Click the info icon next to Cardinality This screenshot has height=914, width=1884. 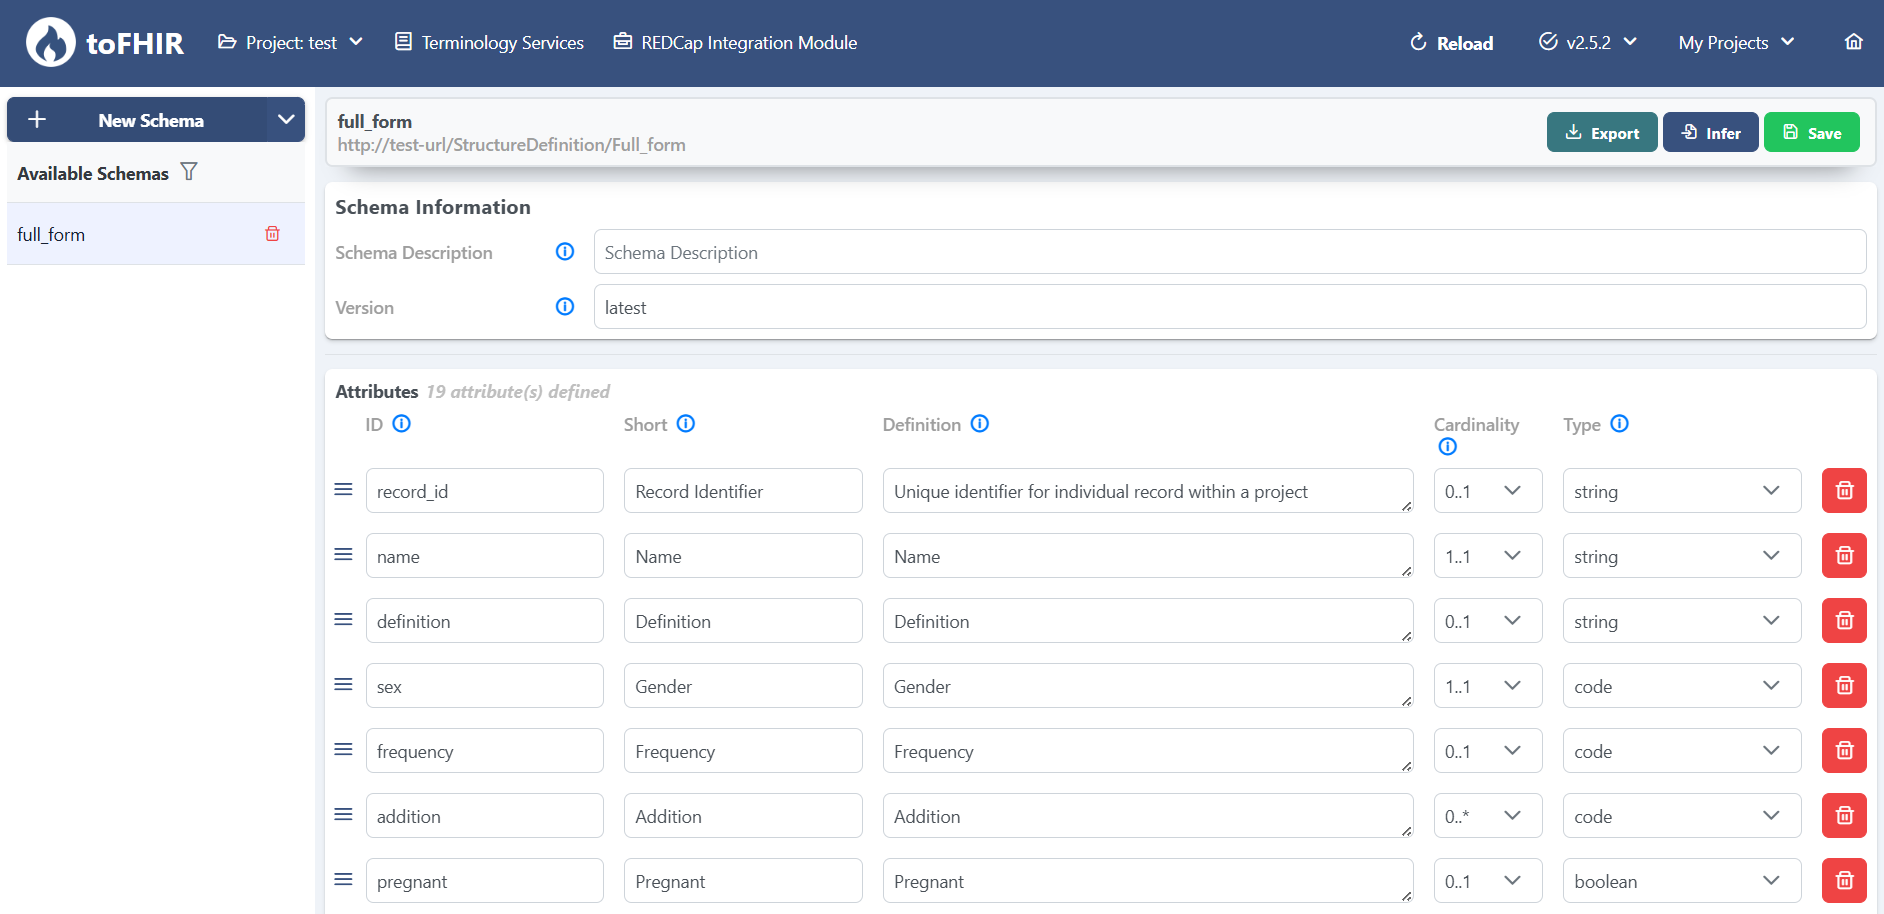point(1448,446)
